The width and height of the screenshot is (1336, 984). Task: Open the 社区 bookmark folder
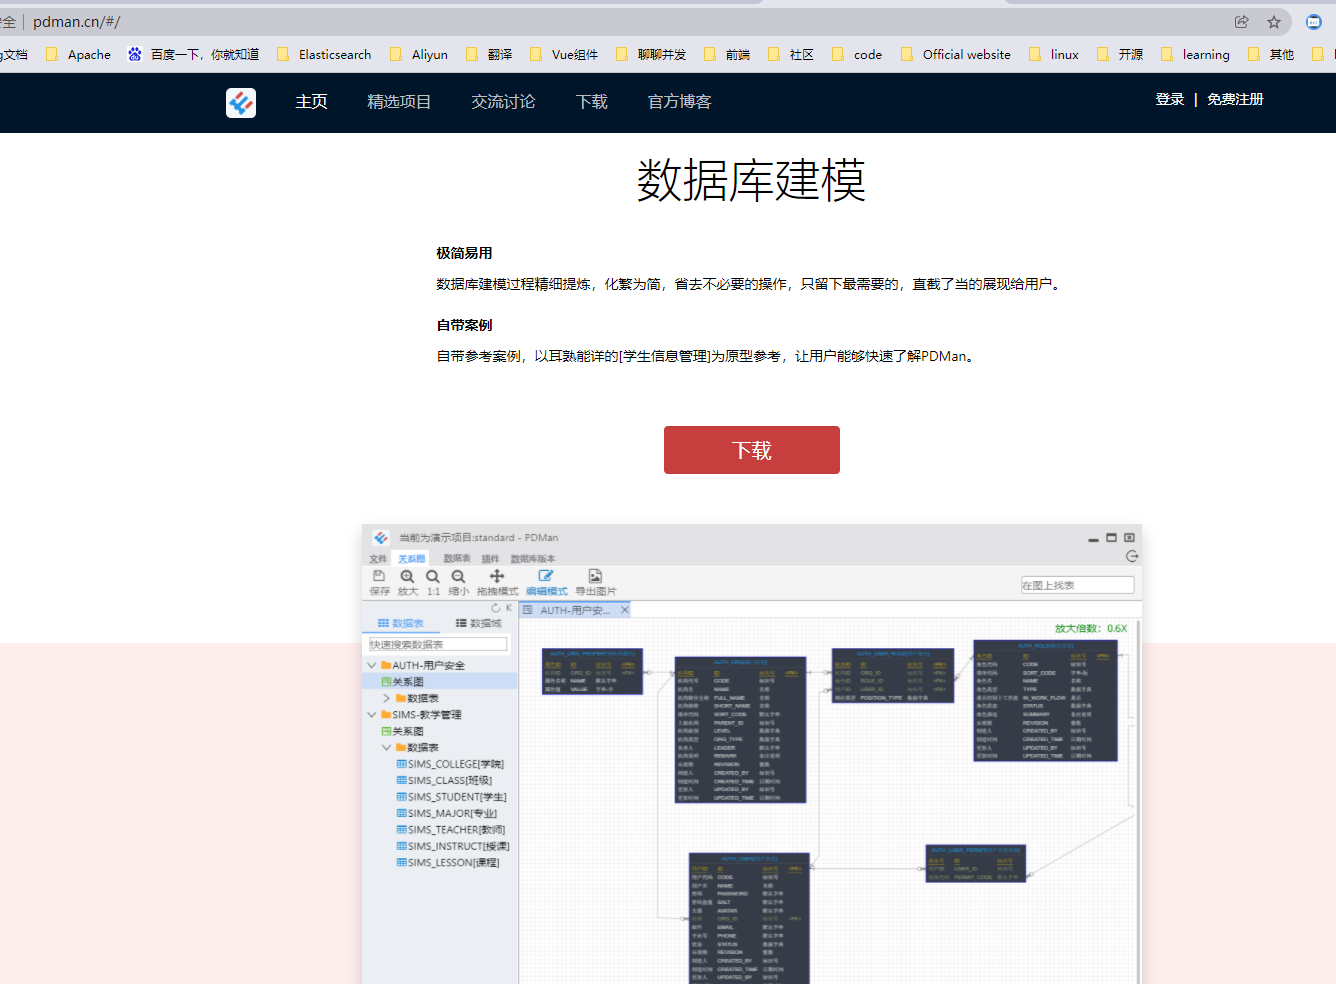click(x=791, y=55)
